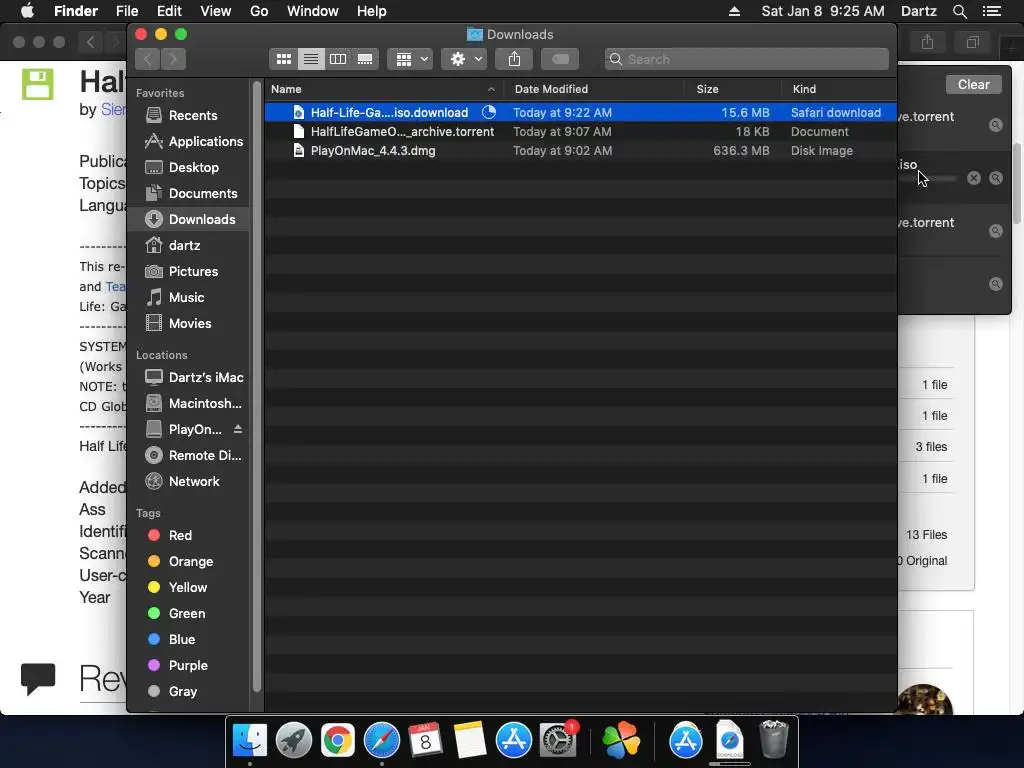1024x768 pixels.
Task: Sort by the Name column header
Action: (384, 89)
